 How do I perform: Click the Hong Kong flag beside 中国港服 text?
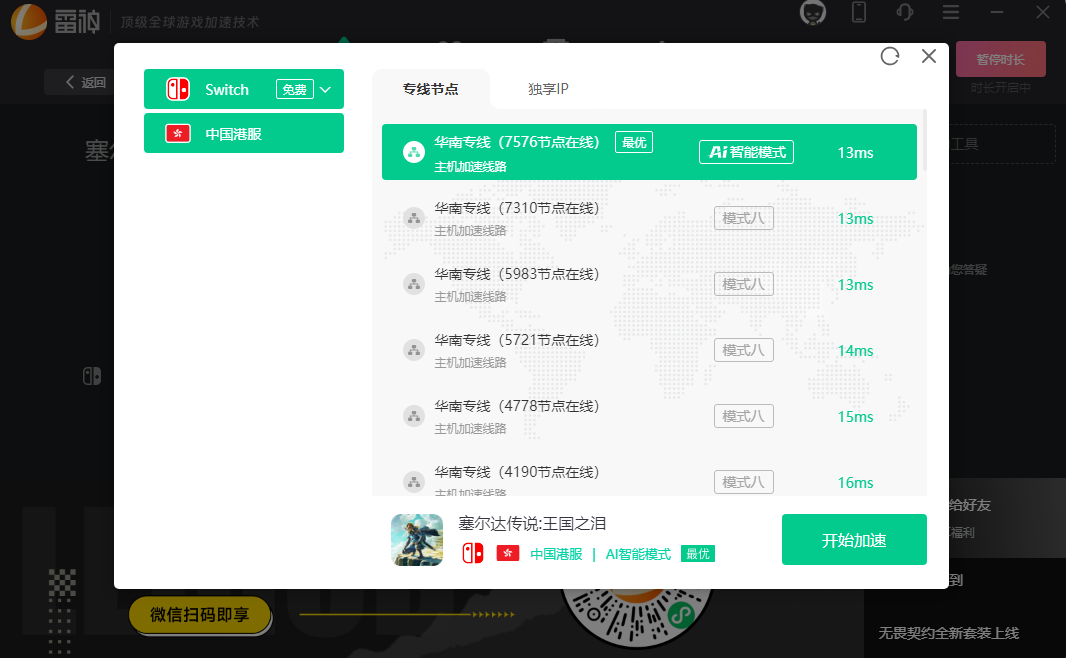[508, 553]
